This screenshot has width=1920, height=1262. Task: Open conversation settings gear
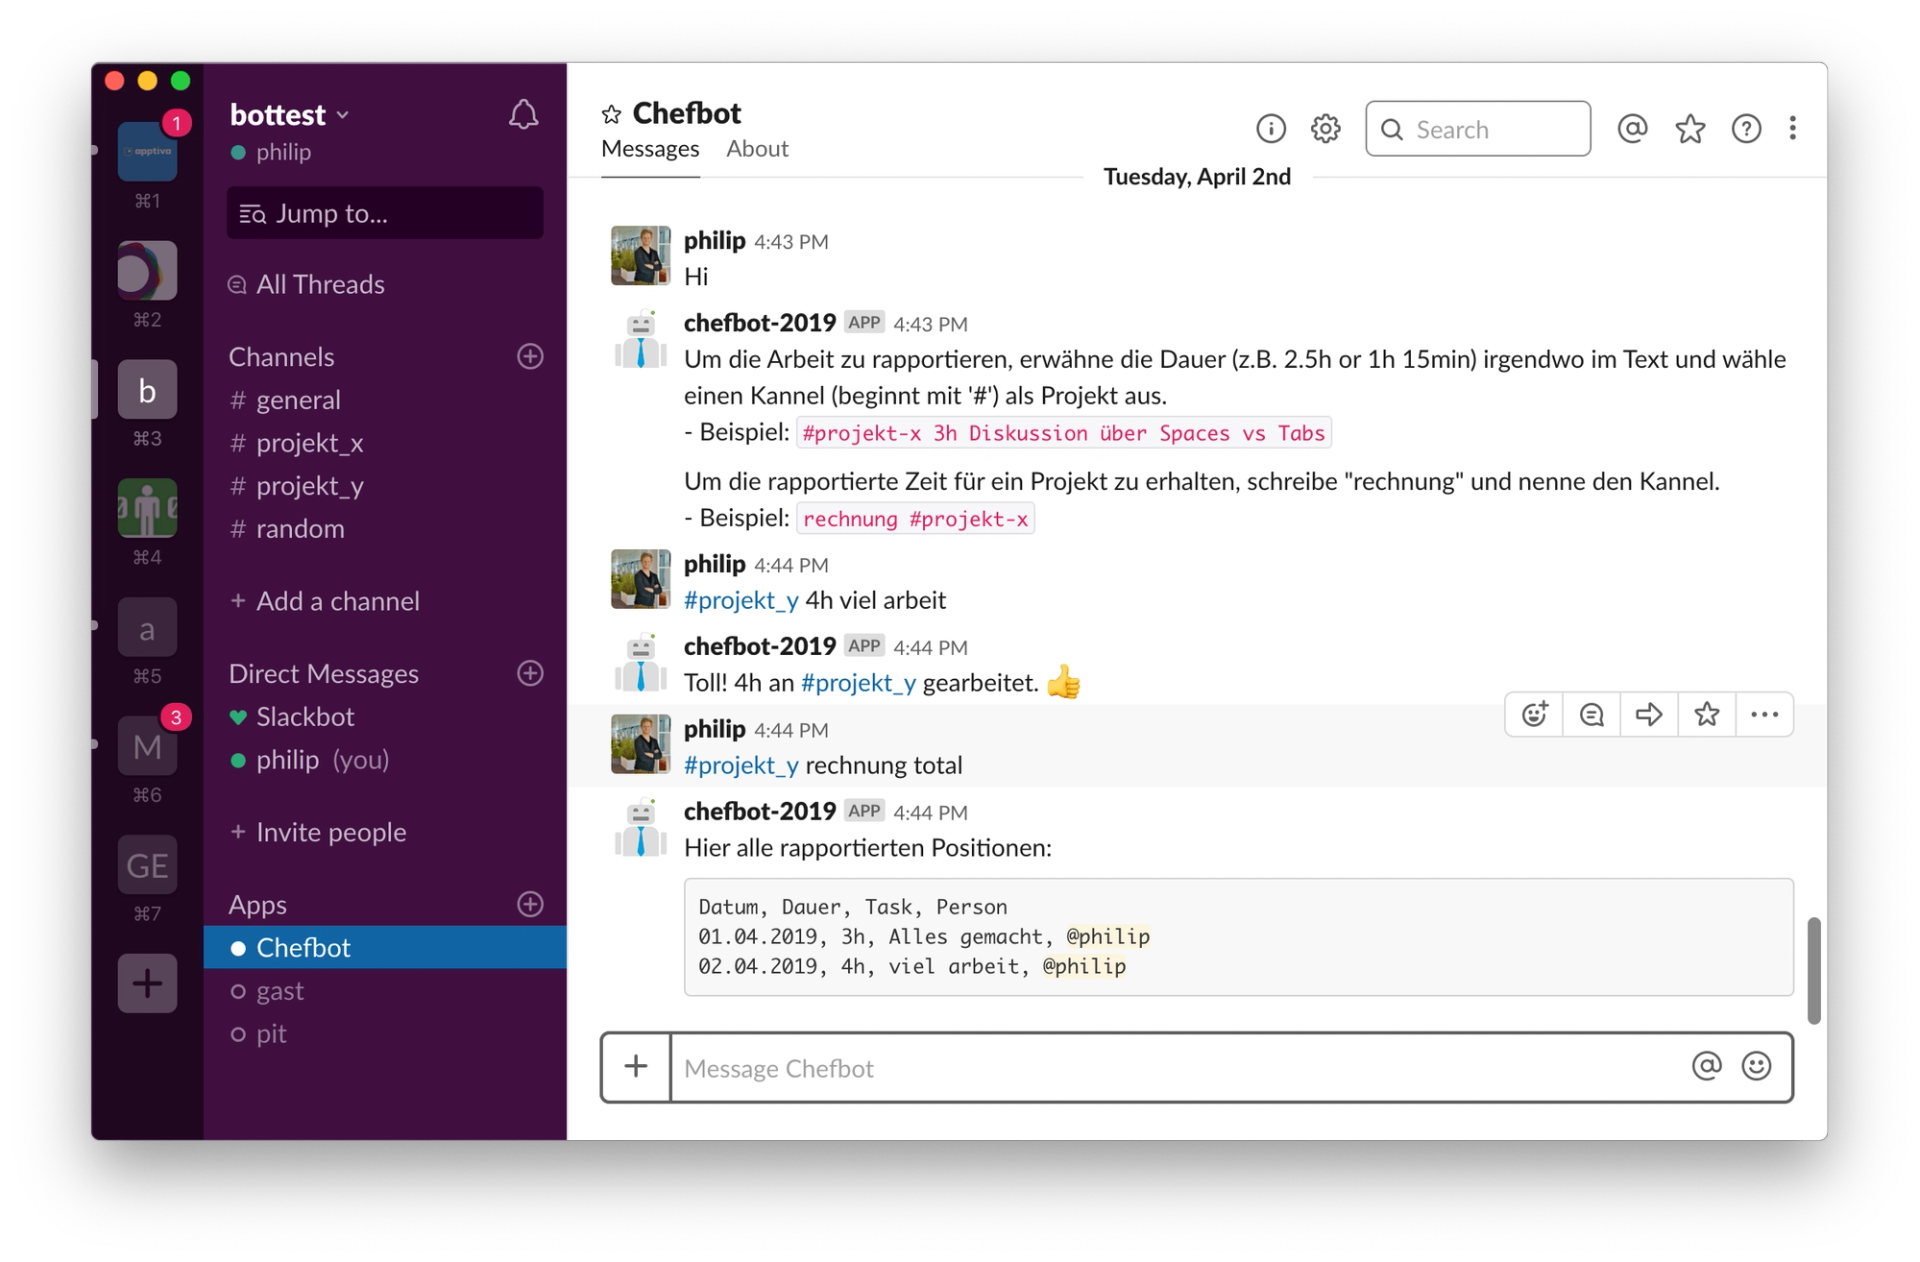[x=1325, y=129]
